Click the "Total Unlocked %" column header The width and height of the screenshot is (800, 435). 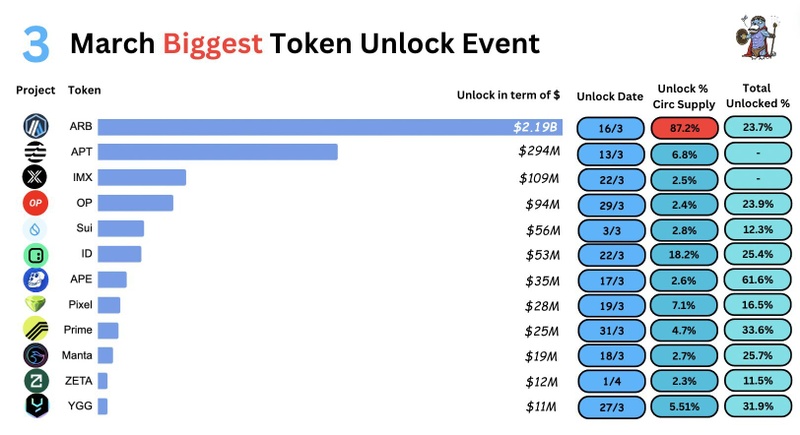coord(757,96)
